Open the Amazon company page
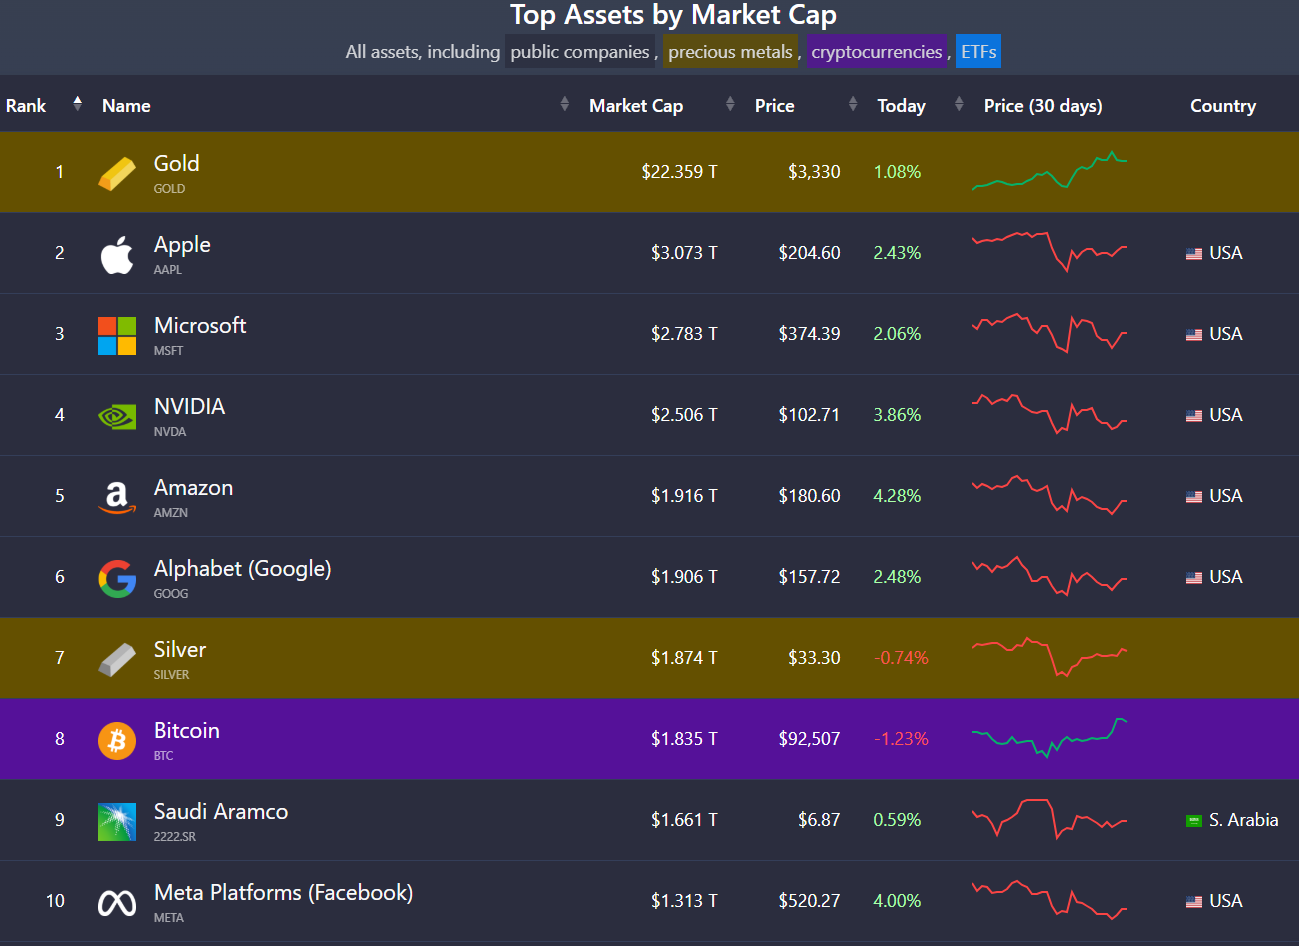 tap(193, 488)
